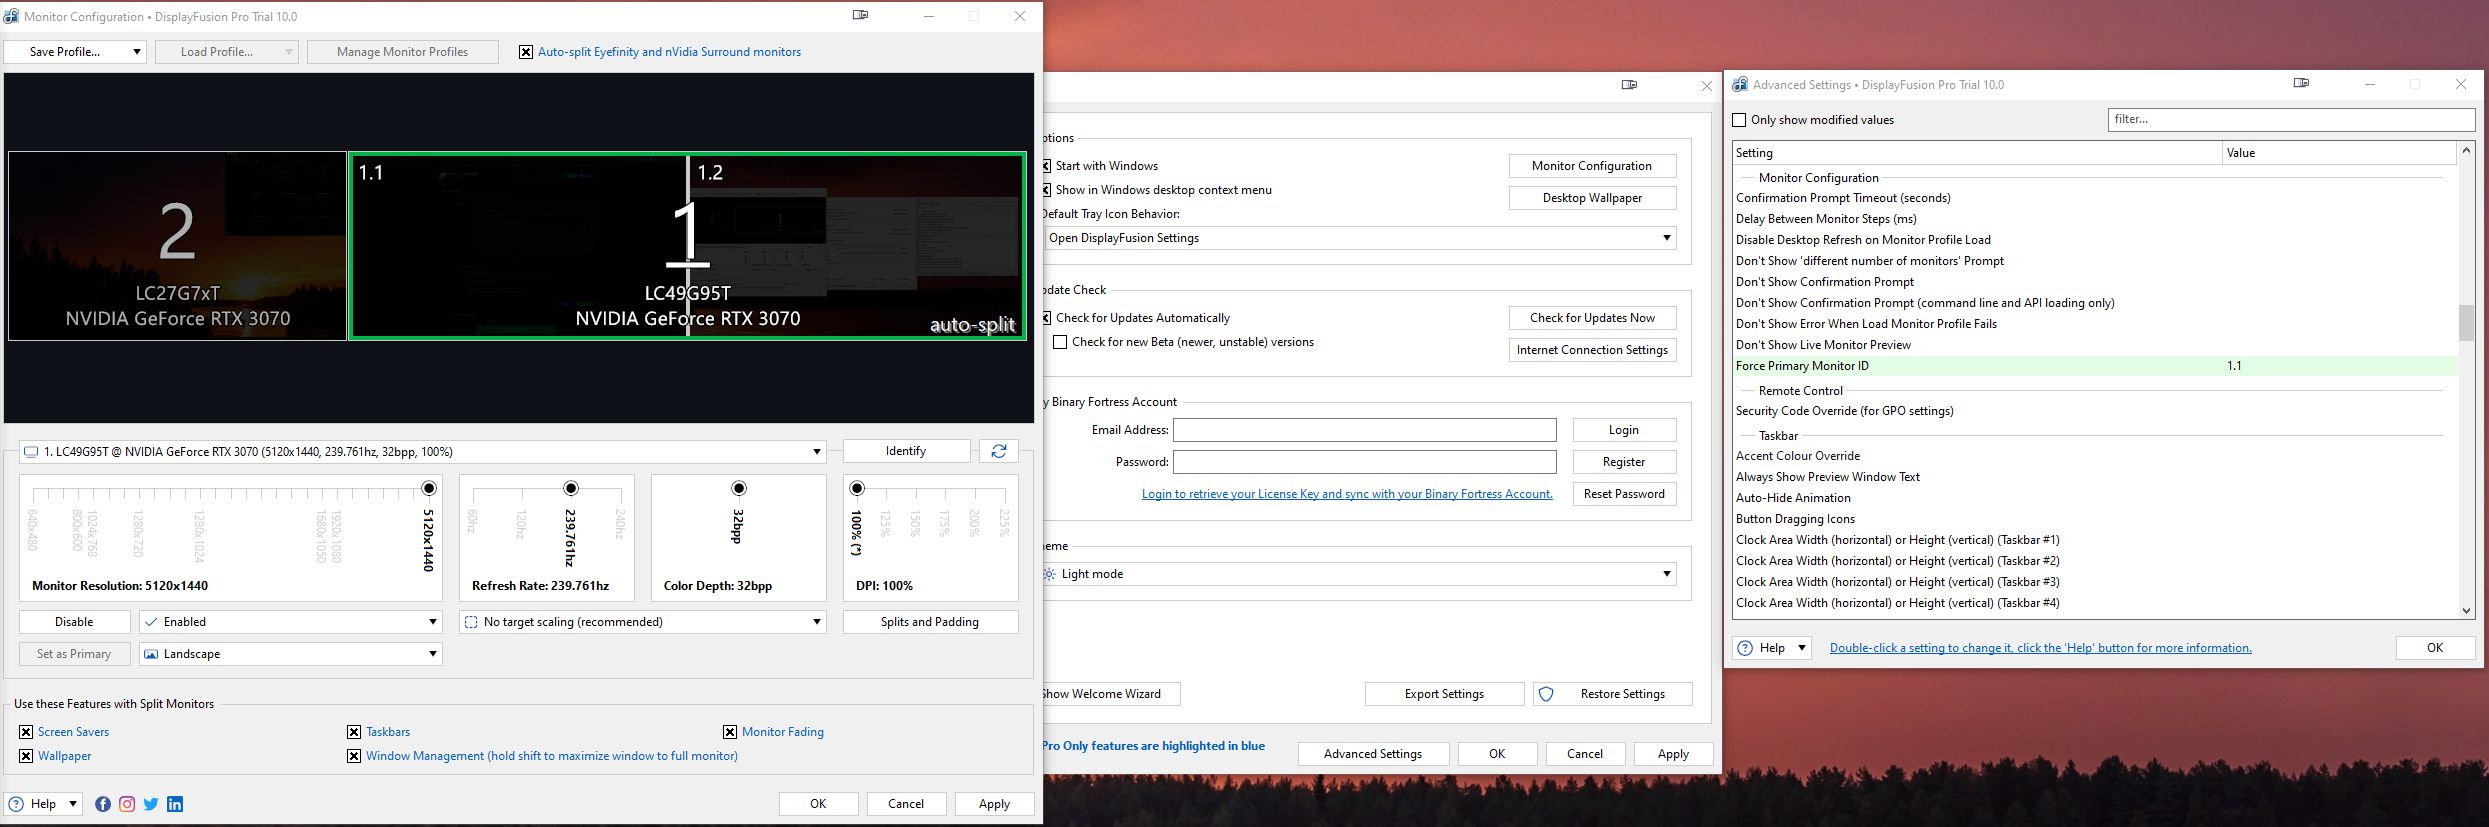Open the Light mode theme dropdown
Image resolution: width=2489 pixels, height=827 pixels.
(x=1360, y=574)
